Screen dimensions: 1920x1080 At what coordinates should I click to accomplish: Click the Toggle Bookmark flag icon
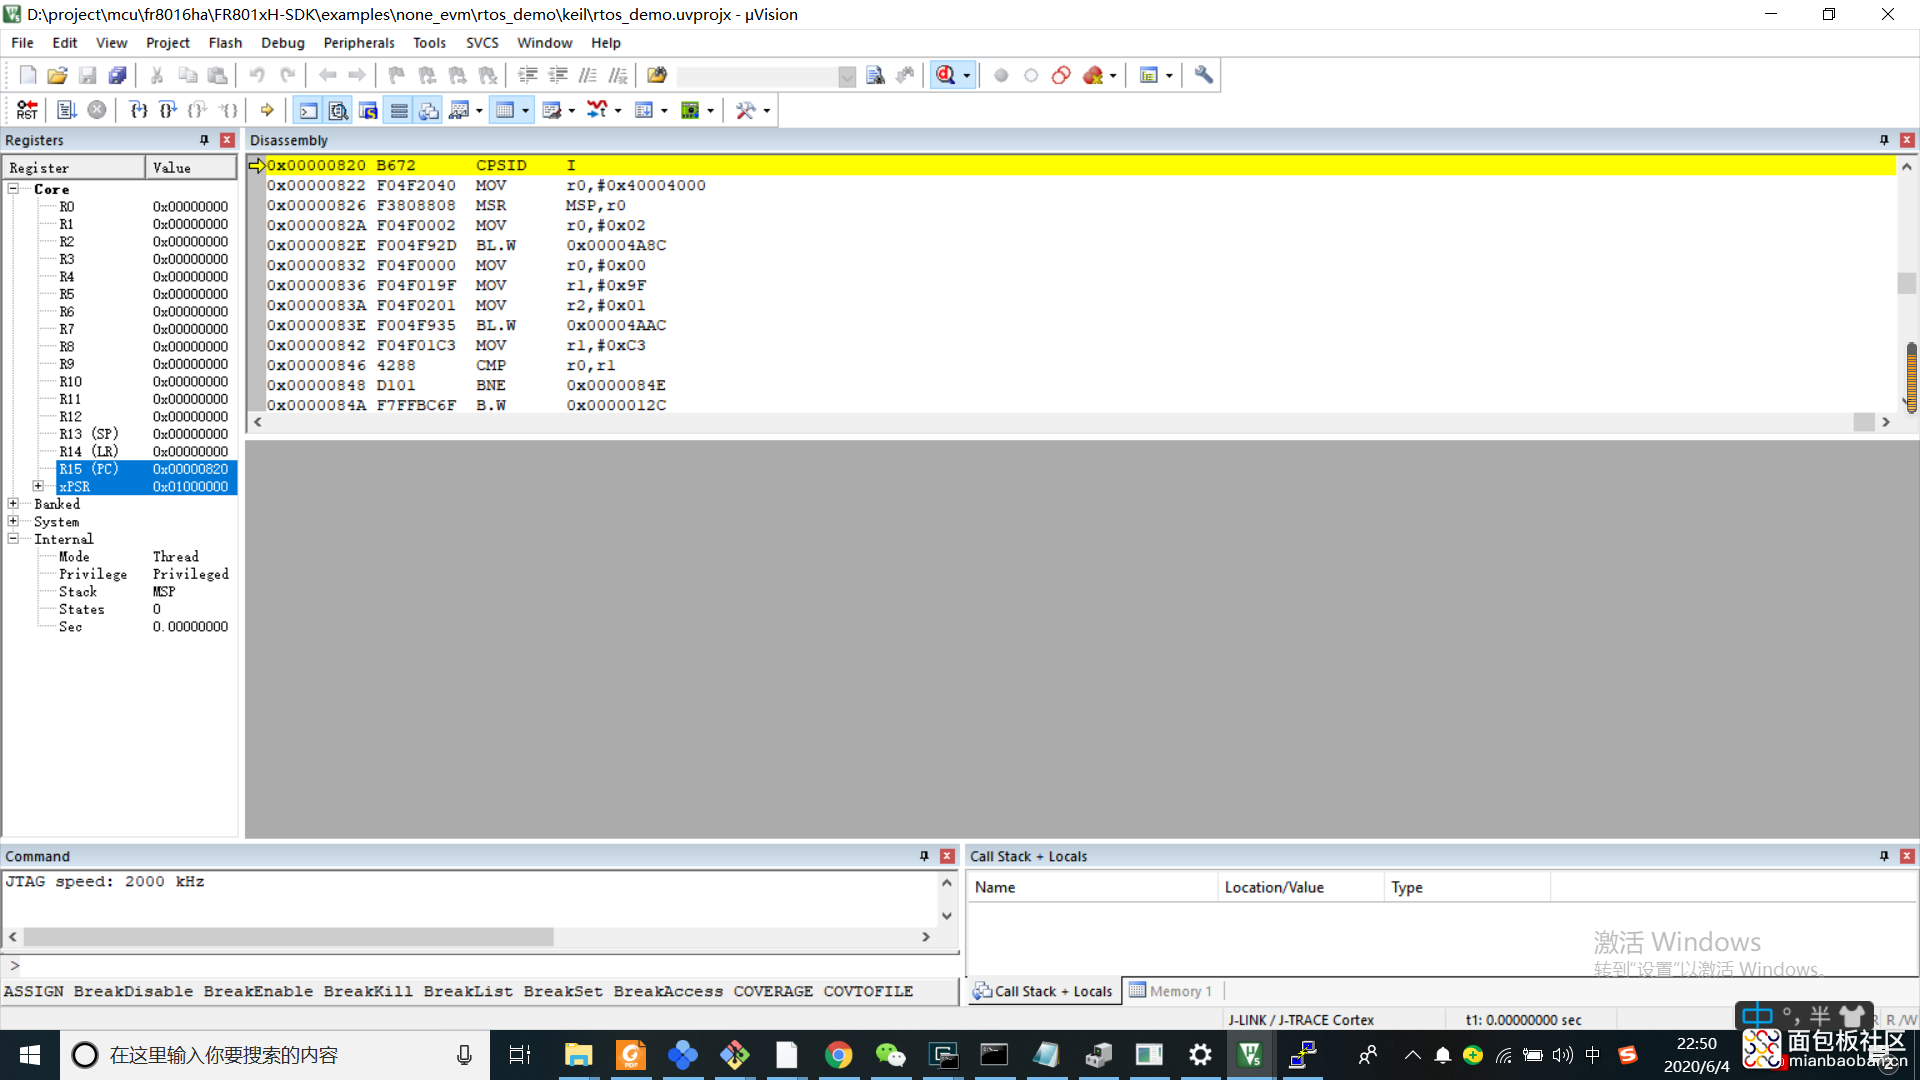[x=396, y=75]
